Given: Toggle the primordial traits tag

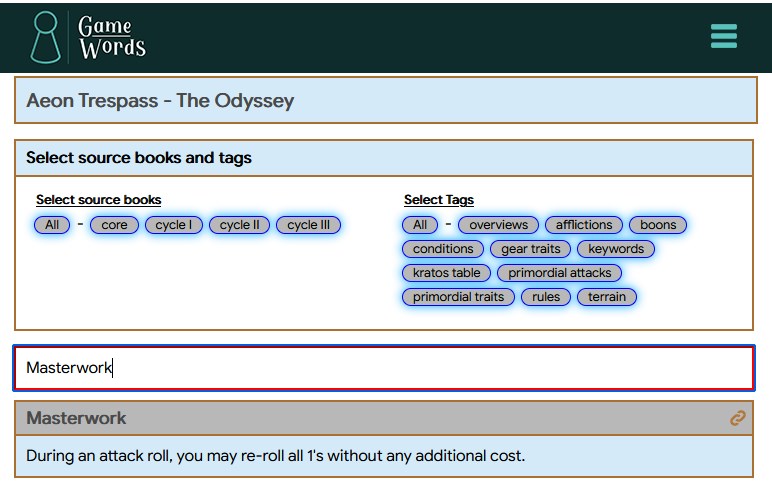Looking at the screenshot, I should pos(458,297).
